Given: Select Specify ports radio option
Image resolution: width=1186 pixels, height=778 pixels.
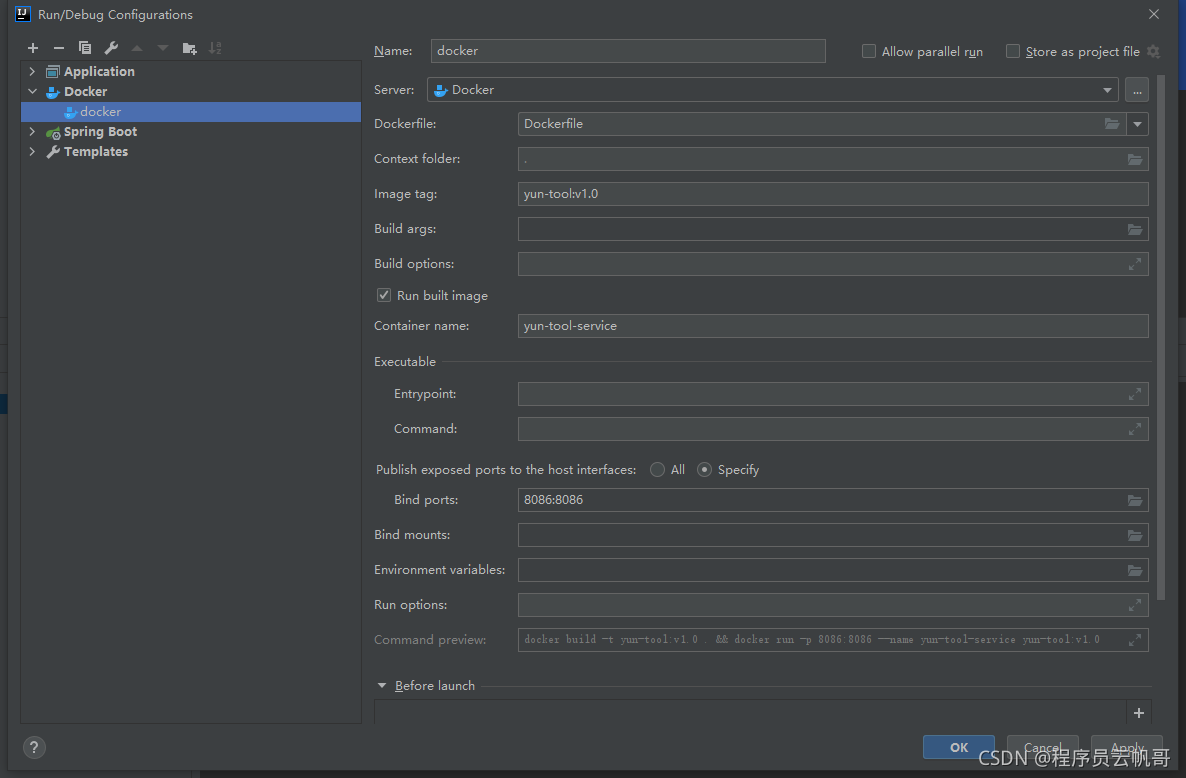Looking at the screenshot, I should [704, 470].
